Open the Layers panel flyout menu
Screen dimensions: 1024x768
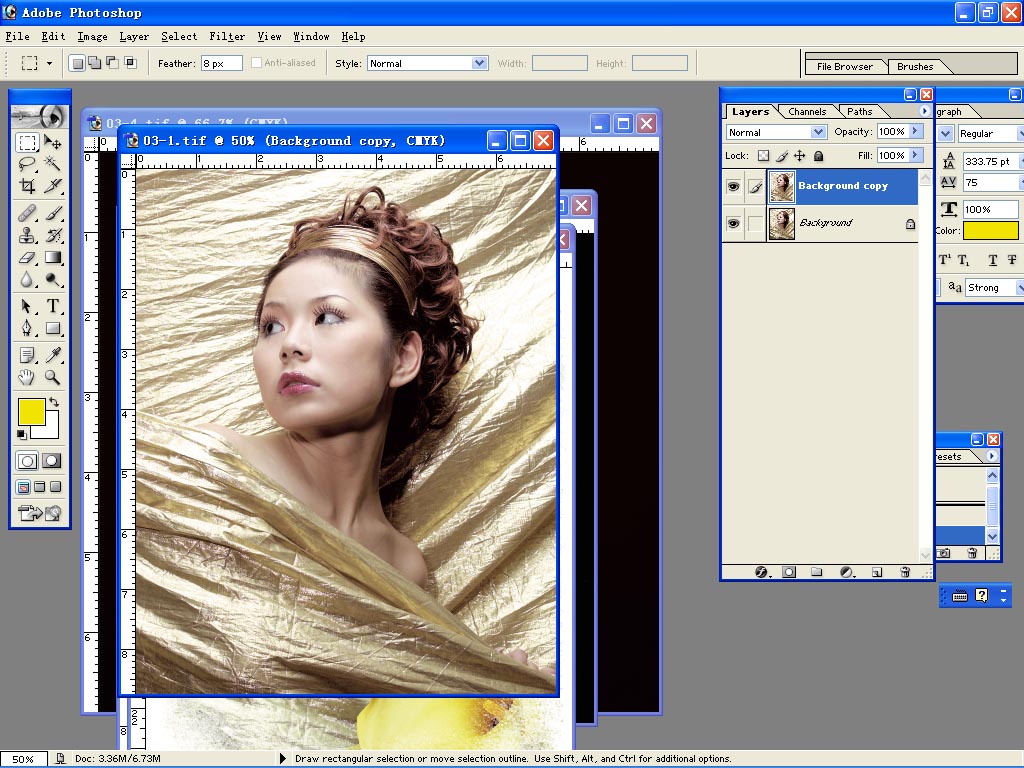924,111
